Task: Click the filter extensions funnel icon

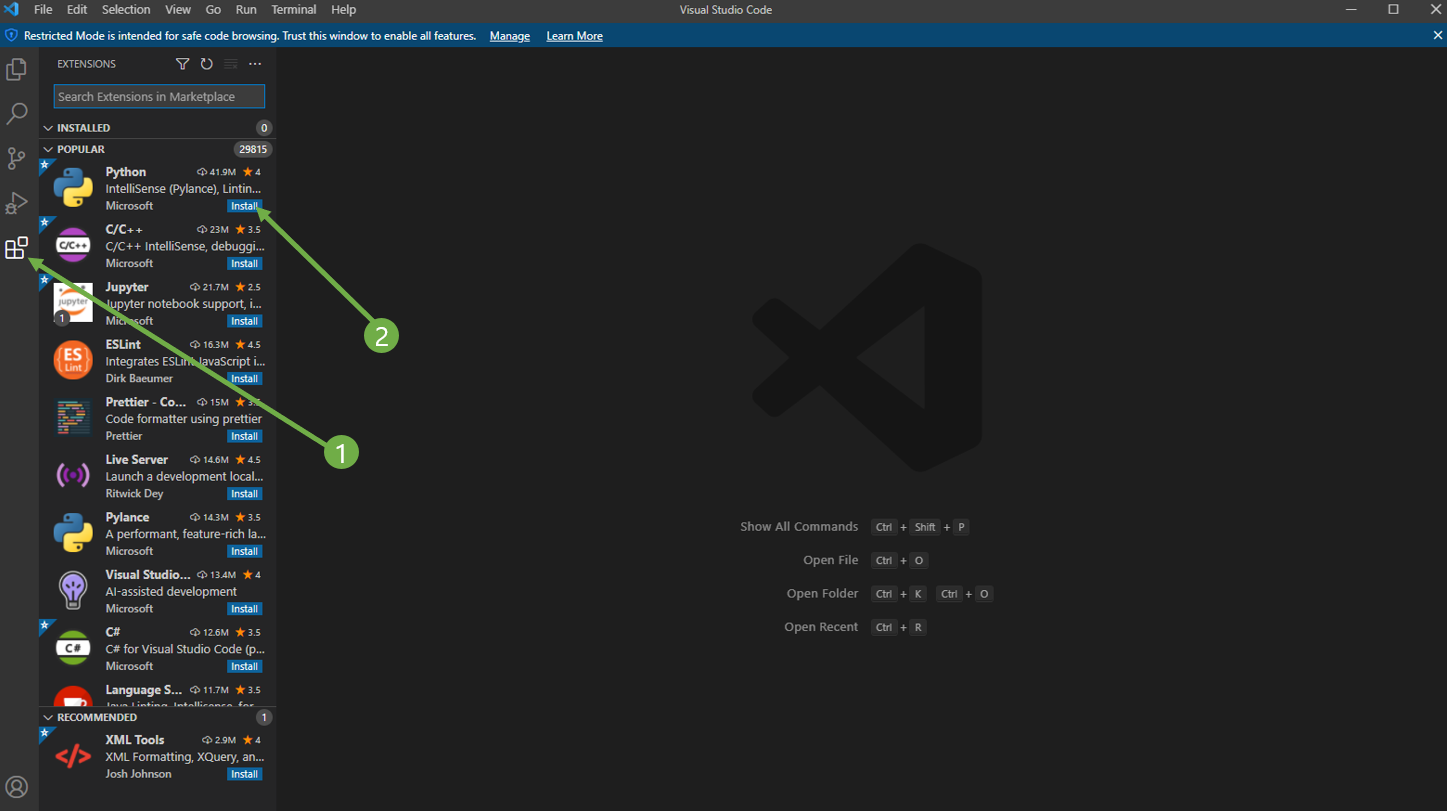Action: [182, 64]
